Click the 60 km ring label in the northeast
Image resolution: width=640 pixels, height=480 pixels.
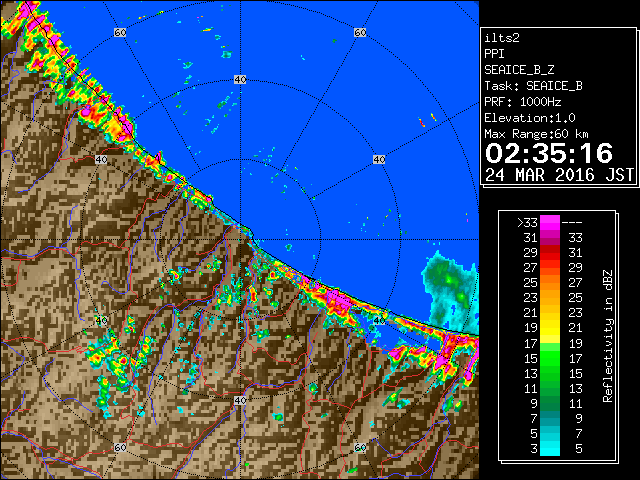(360, 32)
